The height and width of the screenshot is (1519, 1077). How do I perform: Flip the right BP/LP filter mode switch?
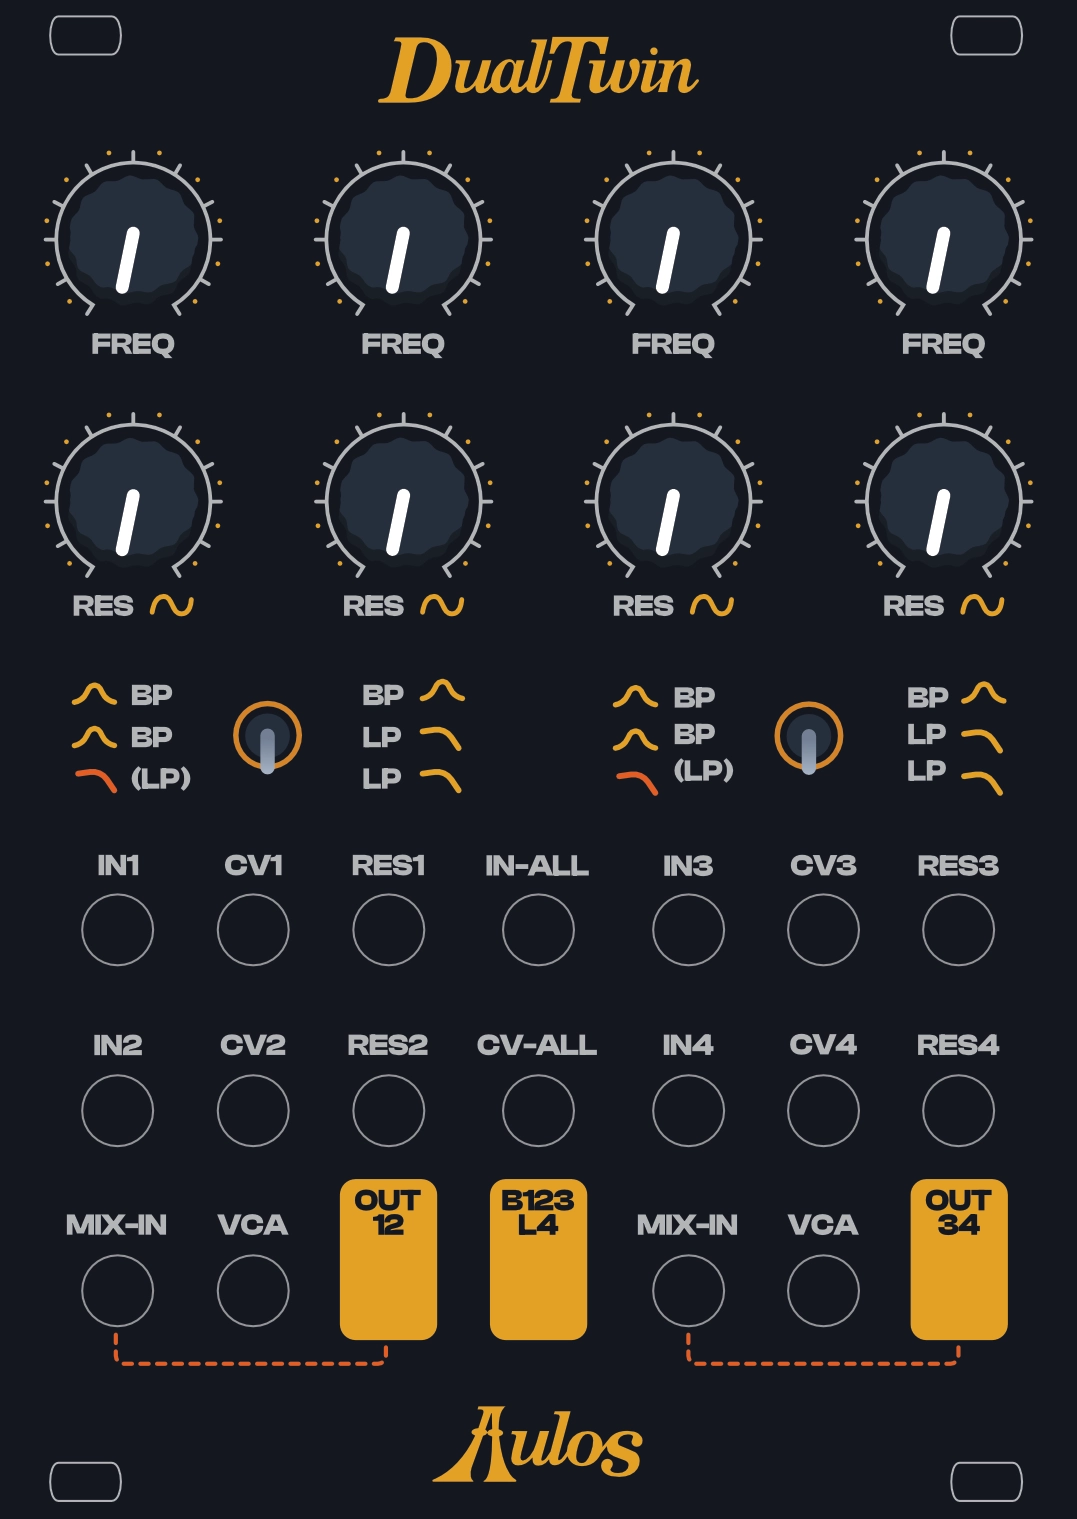809,738
